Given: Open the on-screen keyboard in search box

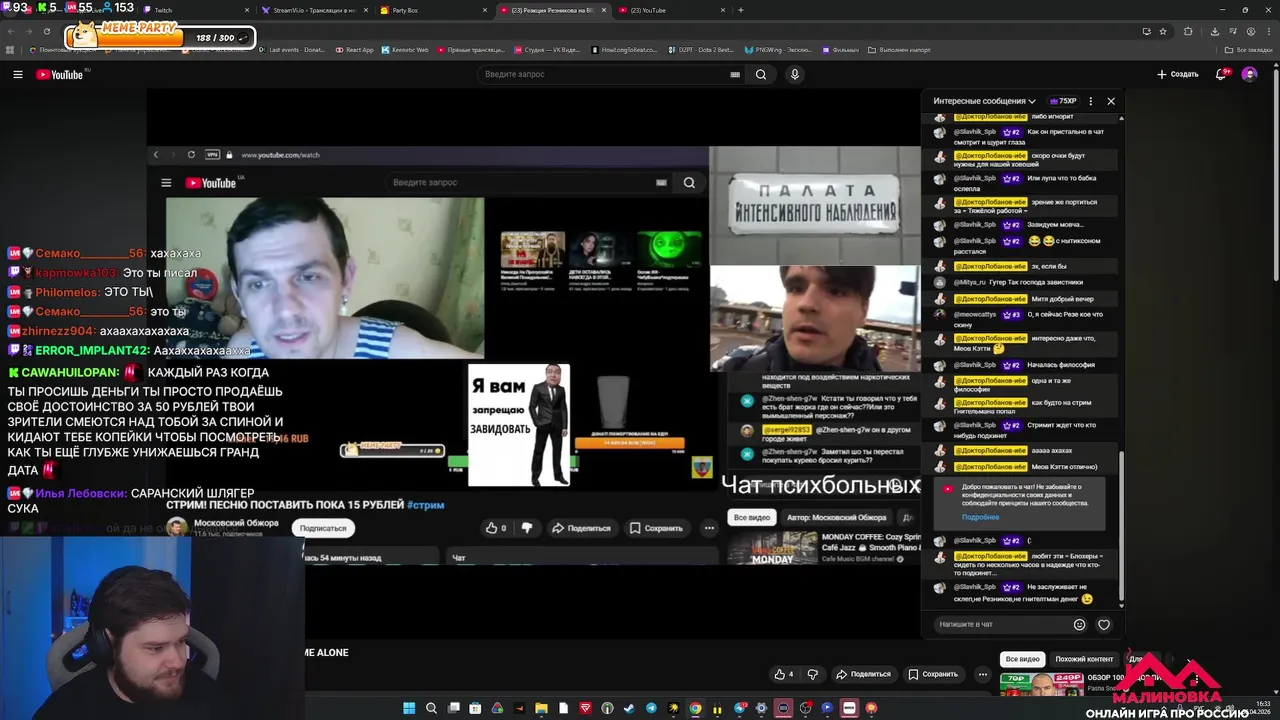Looking at the screenshot, I should [x=735, y=74].
